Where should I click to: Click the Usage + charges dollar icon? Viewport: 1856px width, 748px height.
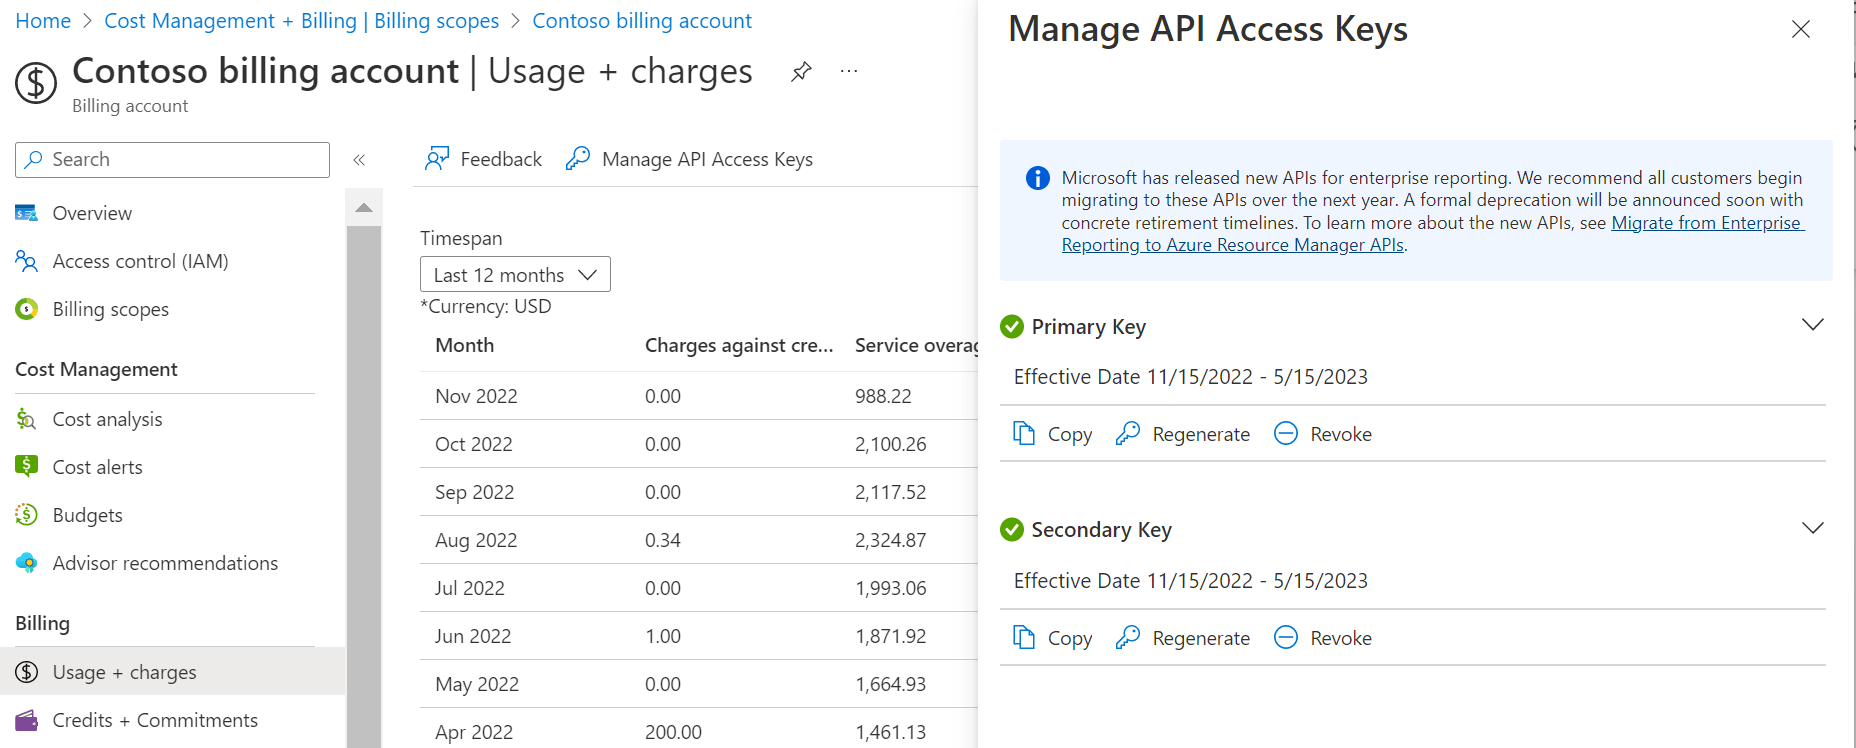coord(27,672)
